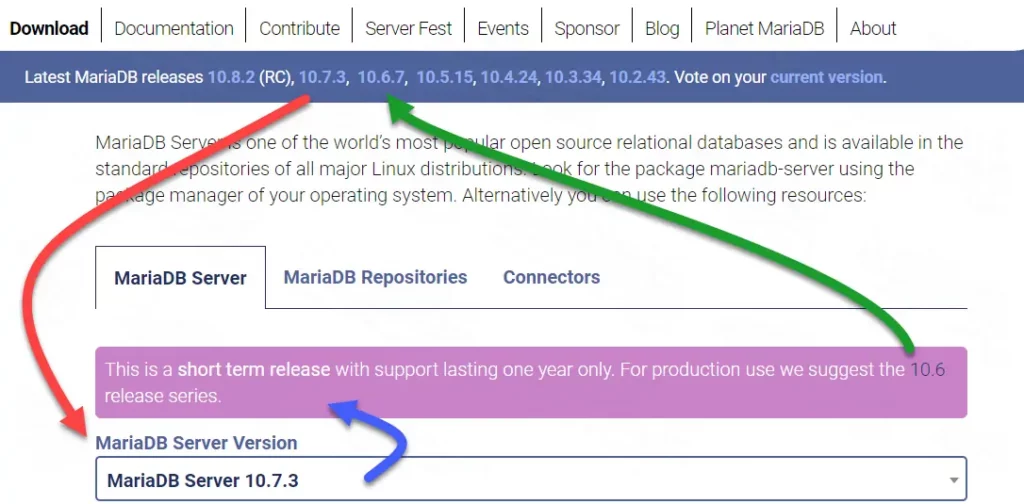
Task: Switch to the MariaDB Repositories tab
Action: [375, 277]
